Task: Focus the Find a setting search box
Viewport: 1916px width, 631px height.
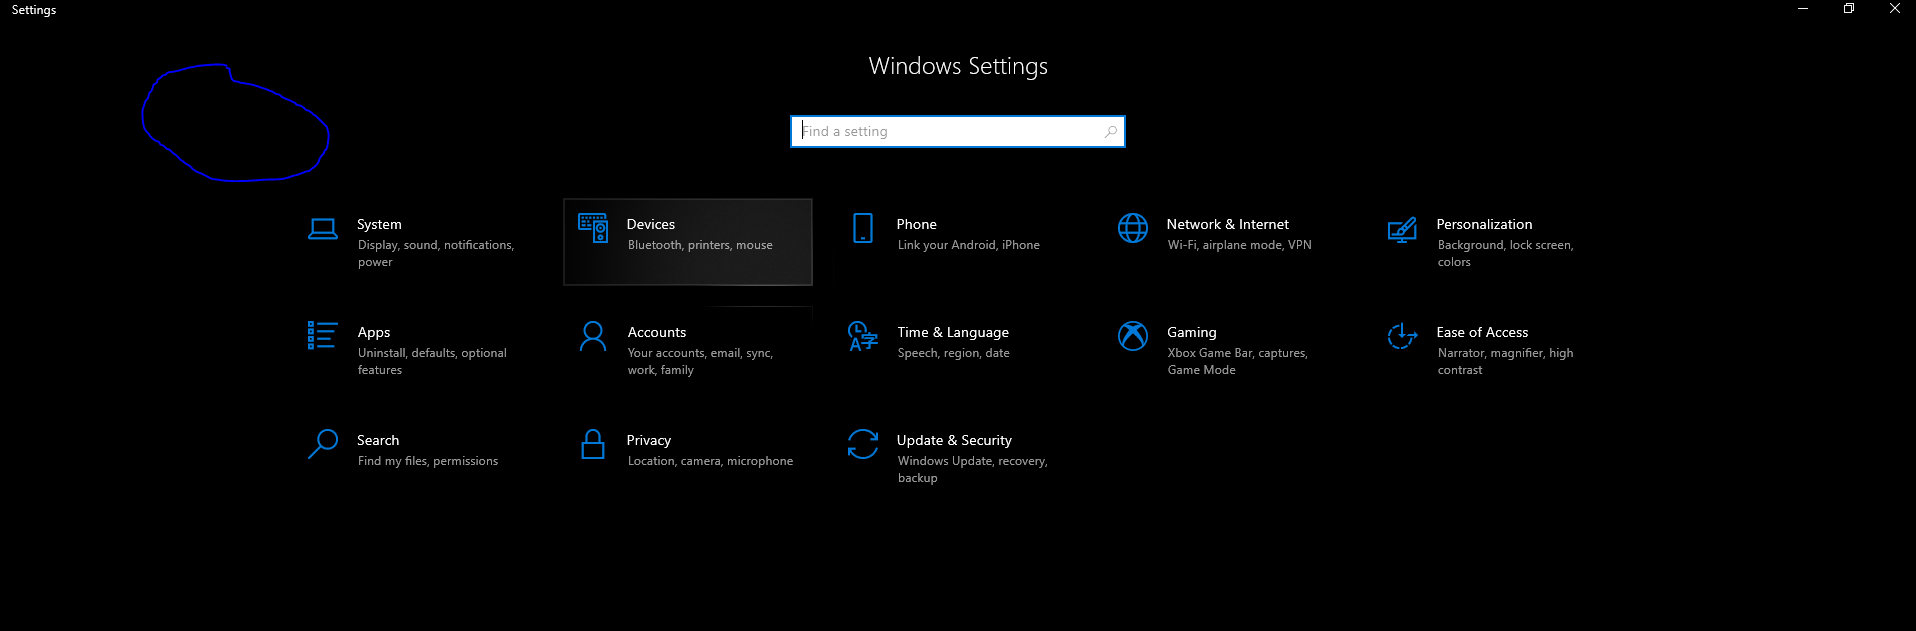Action: [x=957, y=132]
